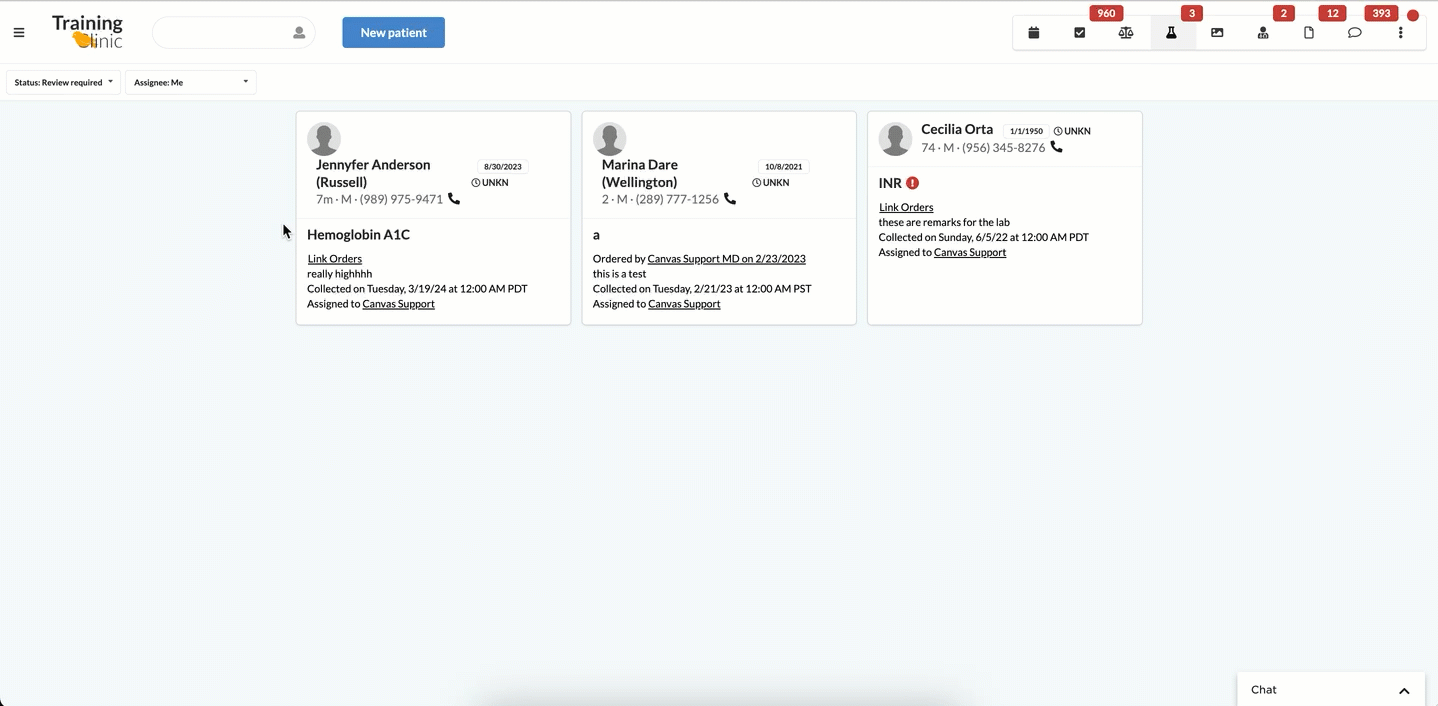Click Link Orders under Hemoglobin A1C
The width and height of the screenshot is (1438, 706).
pyautogui.click(x=335, y=259)
